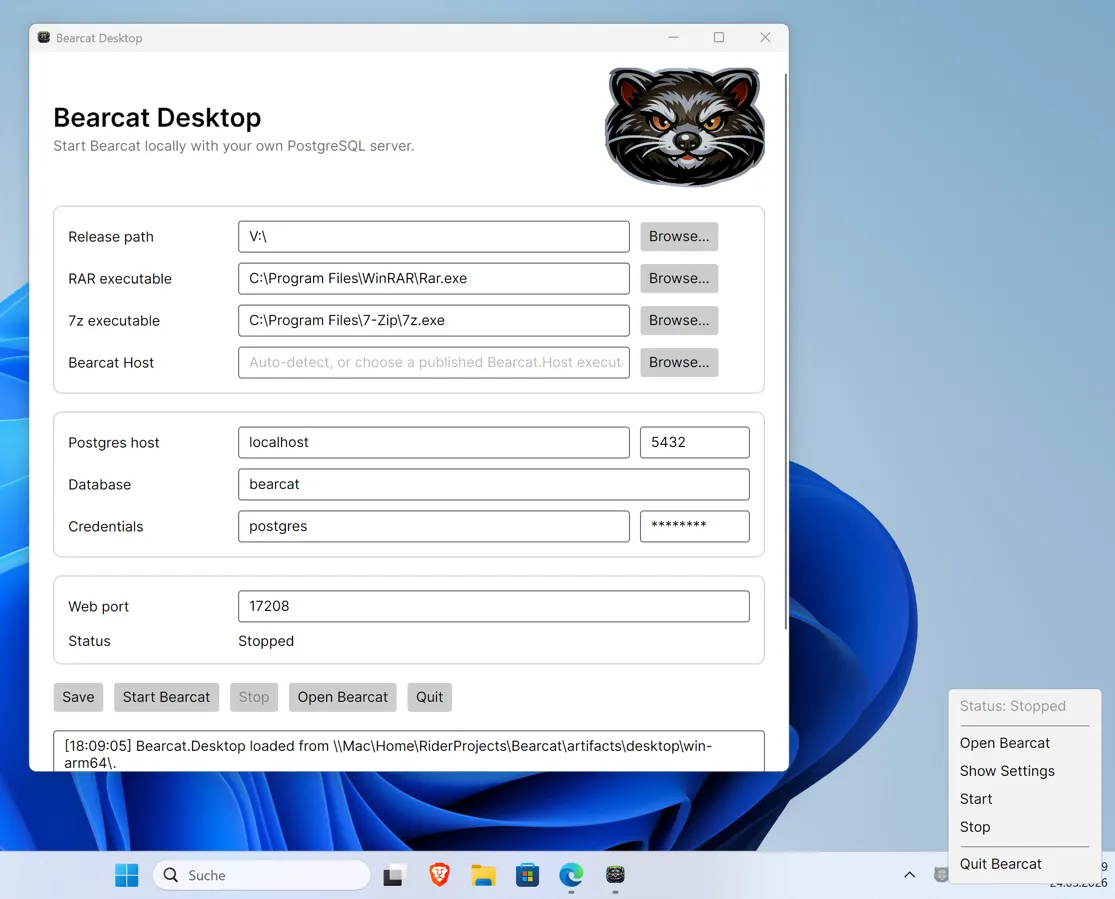Click Start Bearcat button
The image size is (1115, 899).
pyautogui.click(x=166, y=697)
